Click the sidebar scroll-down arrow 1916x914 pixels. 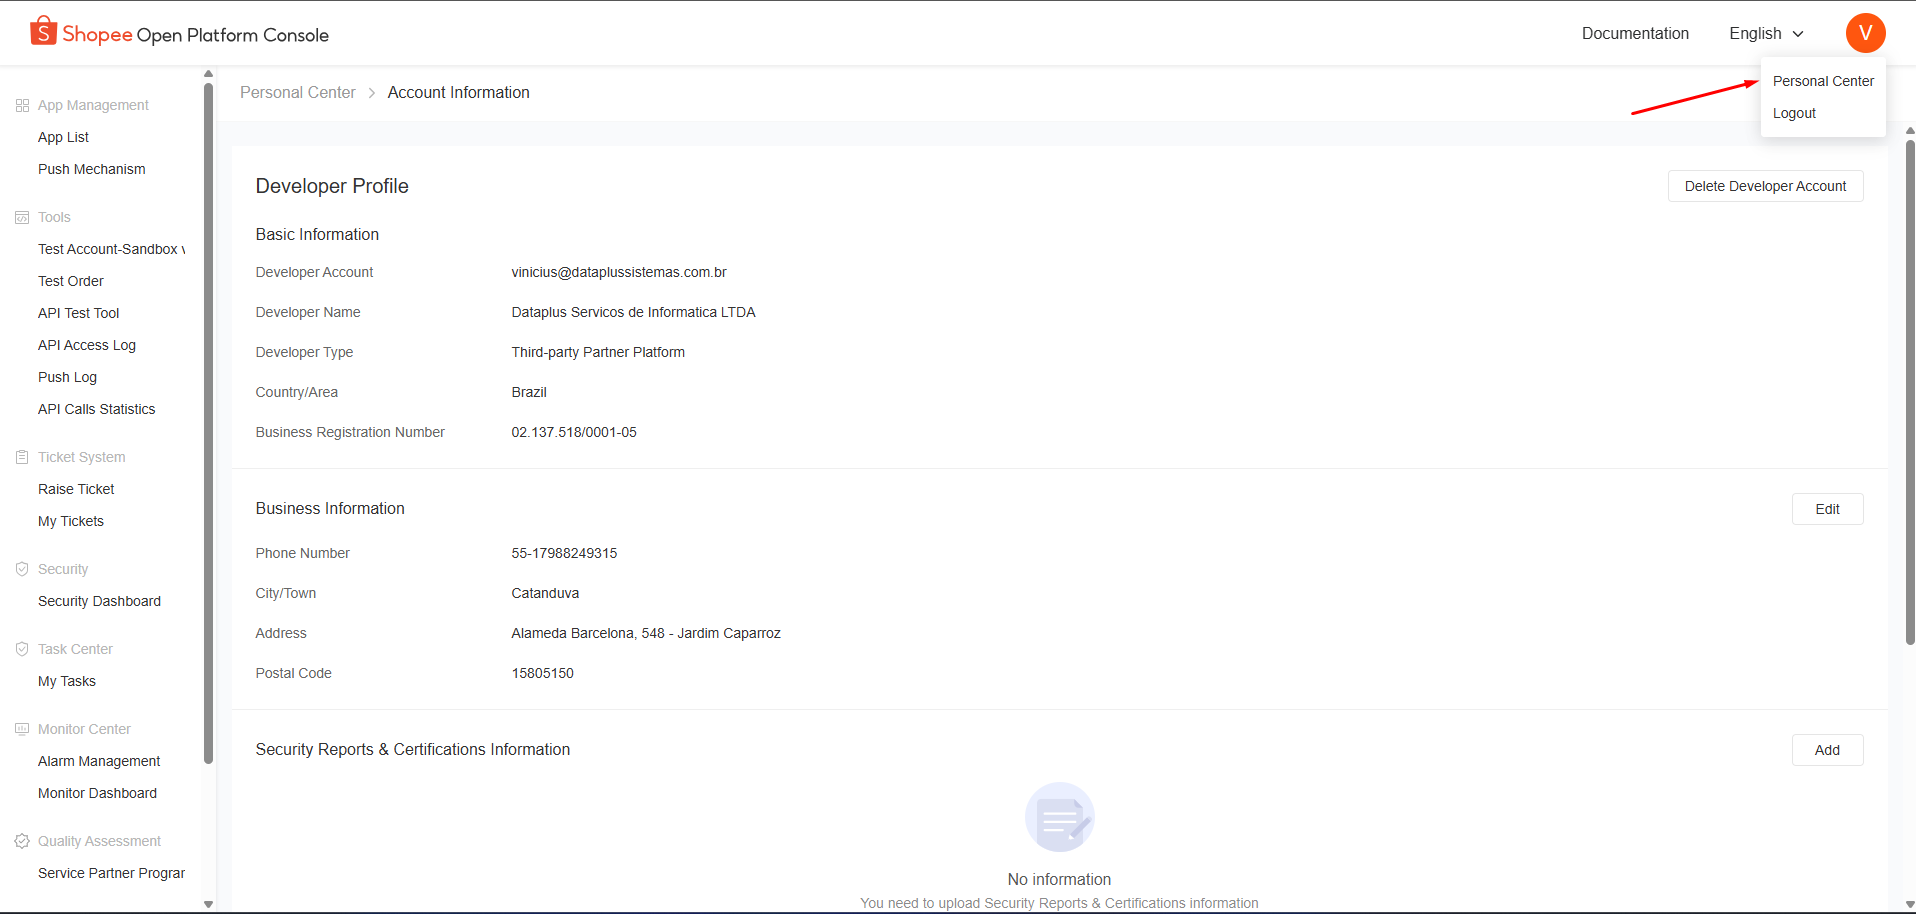tap(208, 904)
